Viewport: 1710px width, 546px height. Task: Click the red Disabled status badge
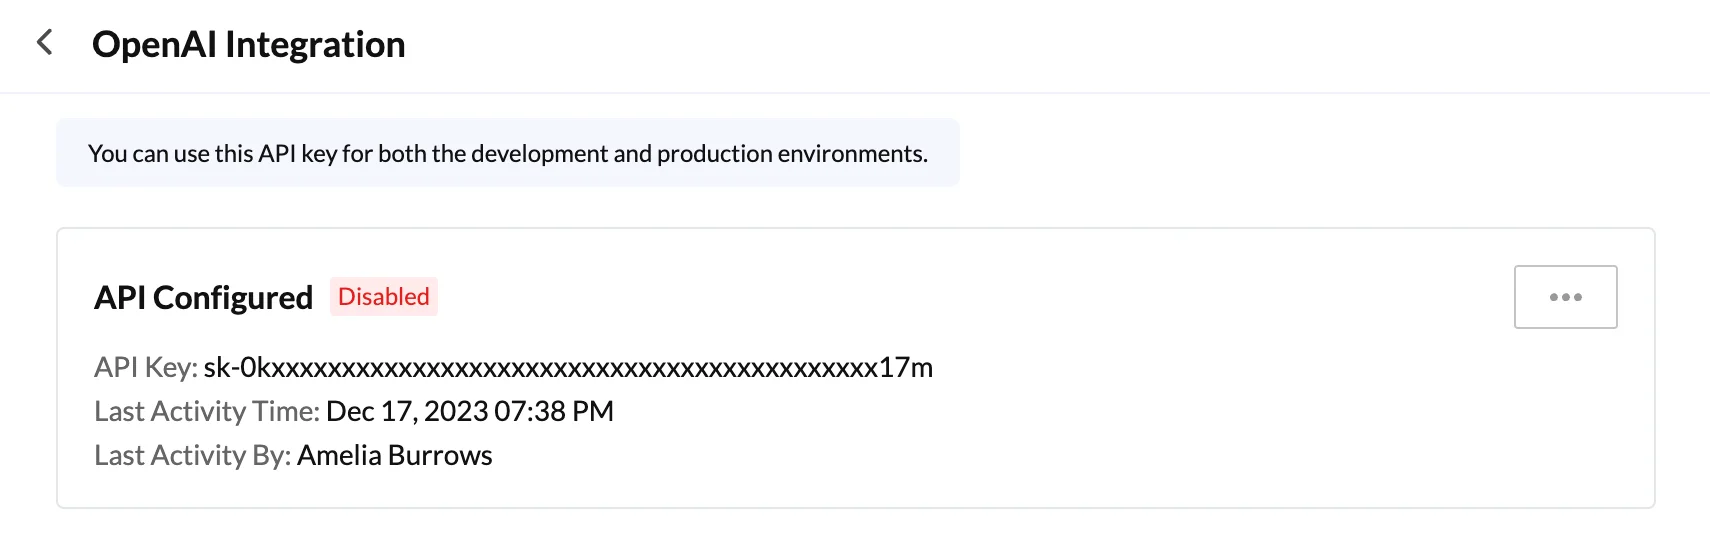[384, 297]
